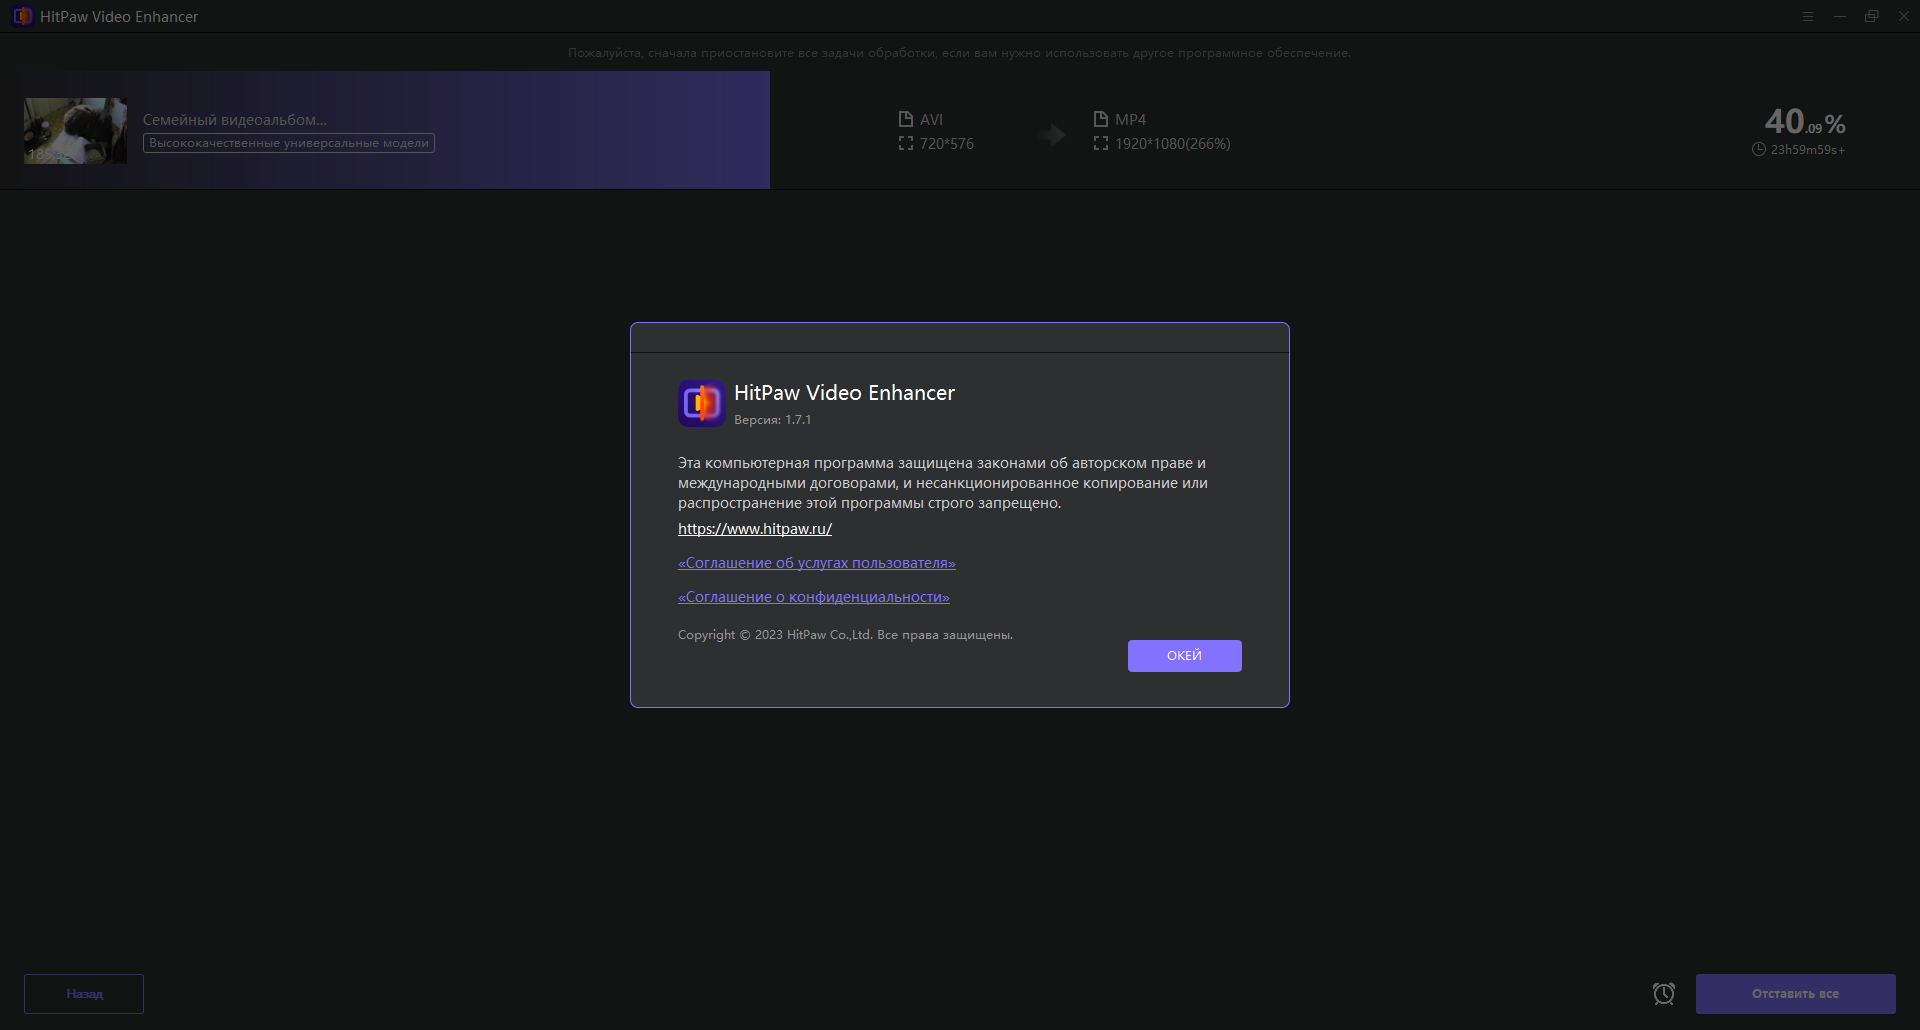The width and height of the screenshot is (1920, 1030).
Task: Click the Назад button
Action: (84, 994)
